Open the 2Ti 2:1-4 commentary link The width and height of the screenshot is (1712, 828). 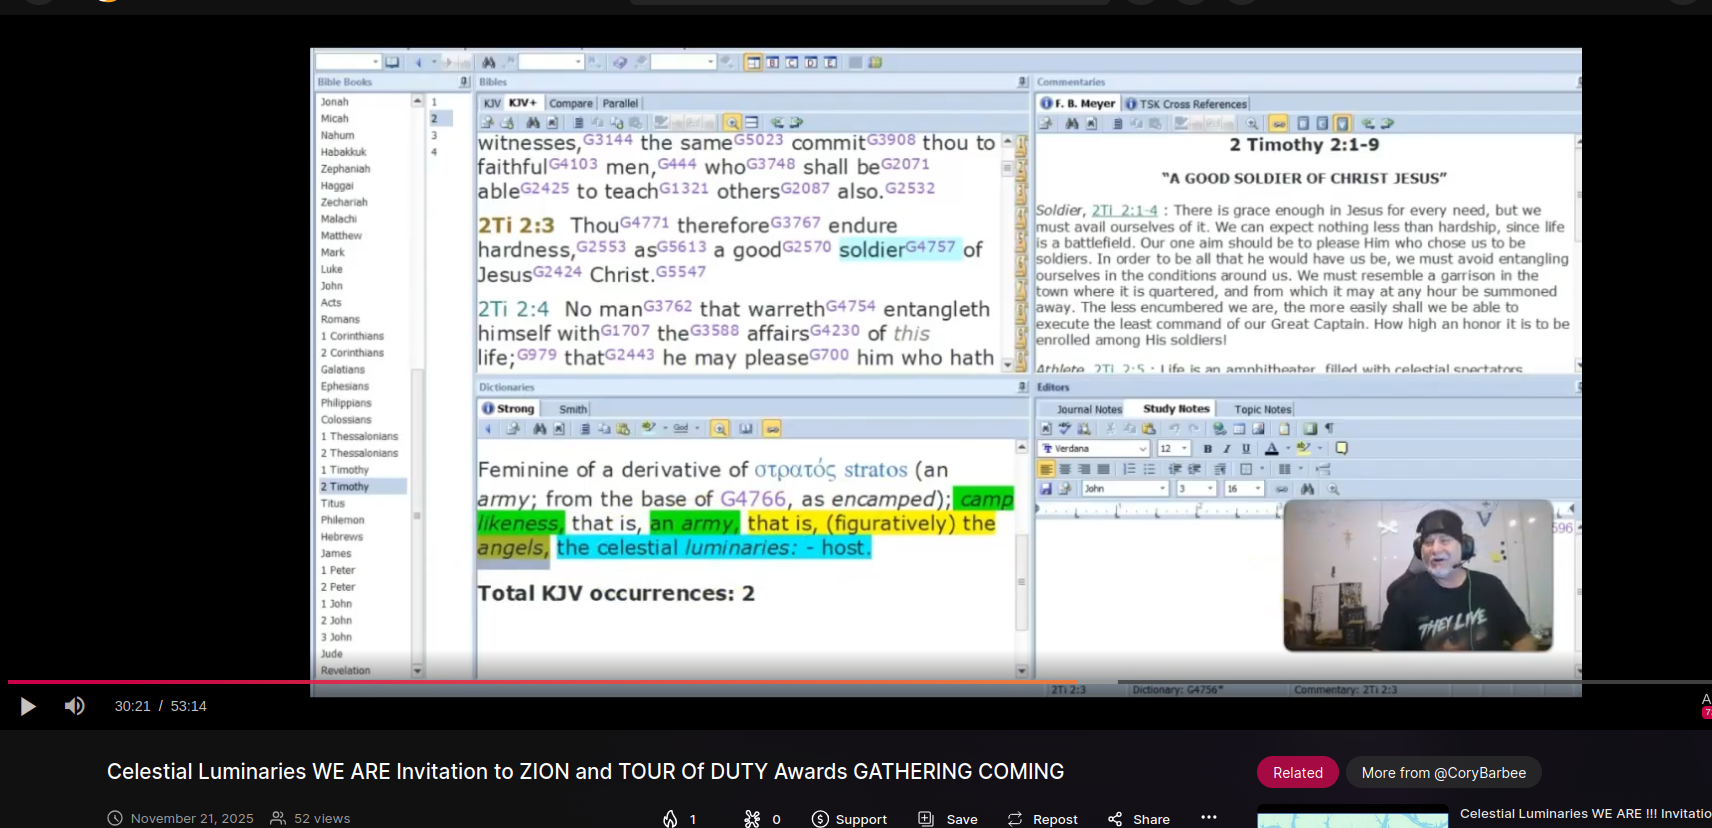click(1124, 211)
